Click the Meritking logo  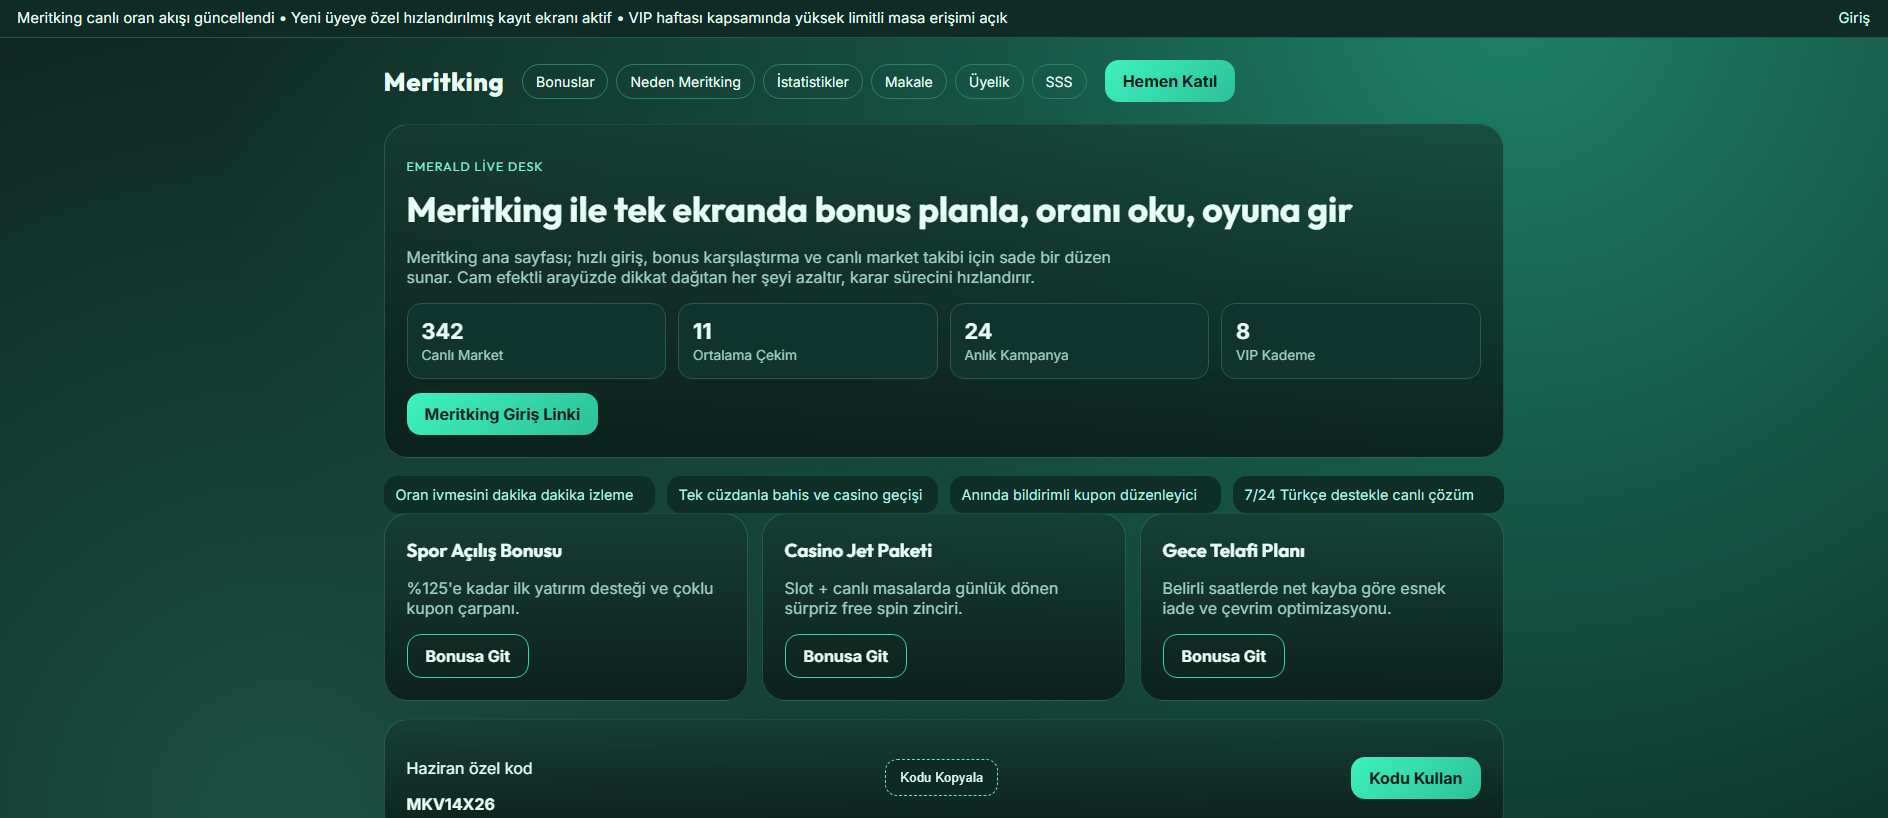click(443, 82)
